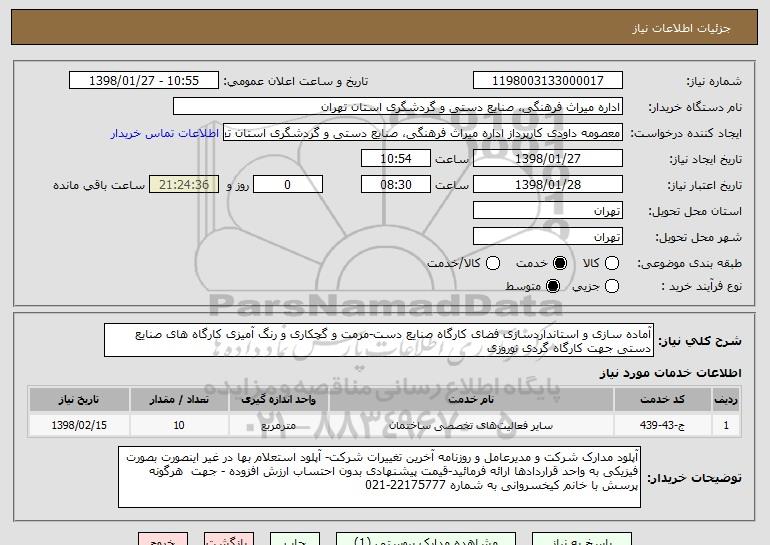Click the نوع فرآیند خرید label

702,286
